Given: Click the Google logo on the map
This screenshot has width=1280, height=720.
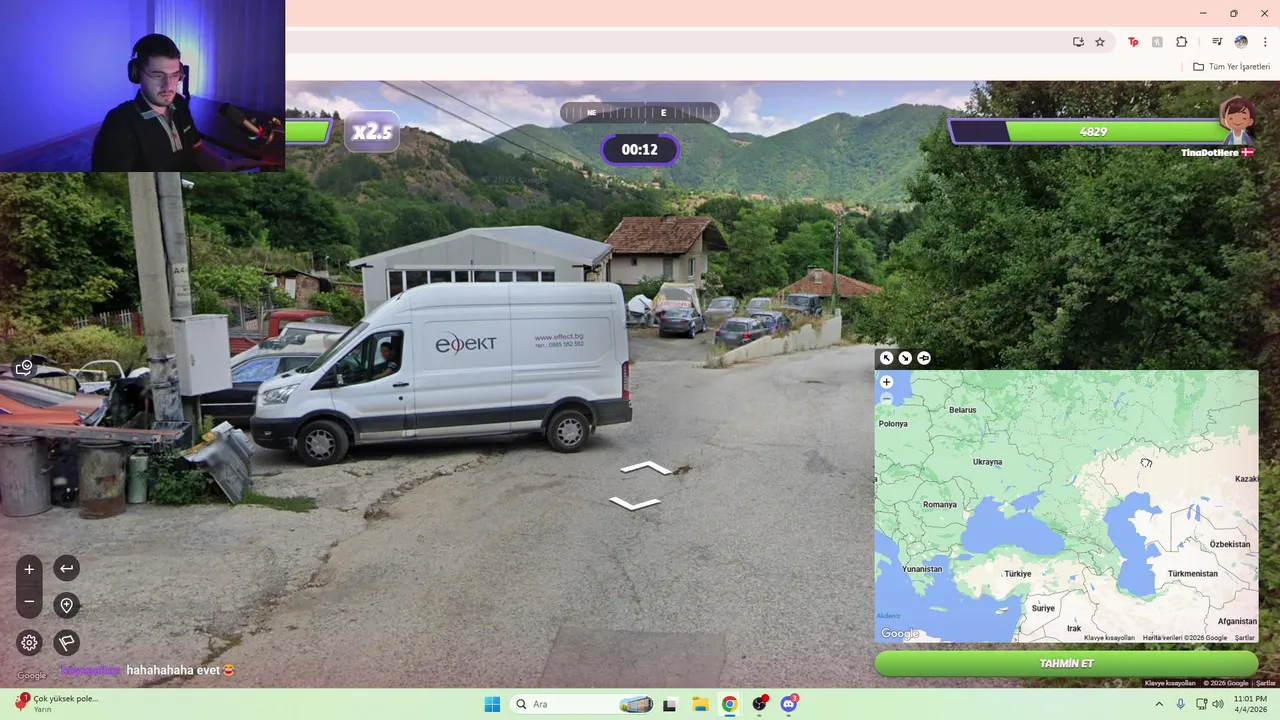Looking at the screenshot, I should coord(900,634).
